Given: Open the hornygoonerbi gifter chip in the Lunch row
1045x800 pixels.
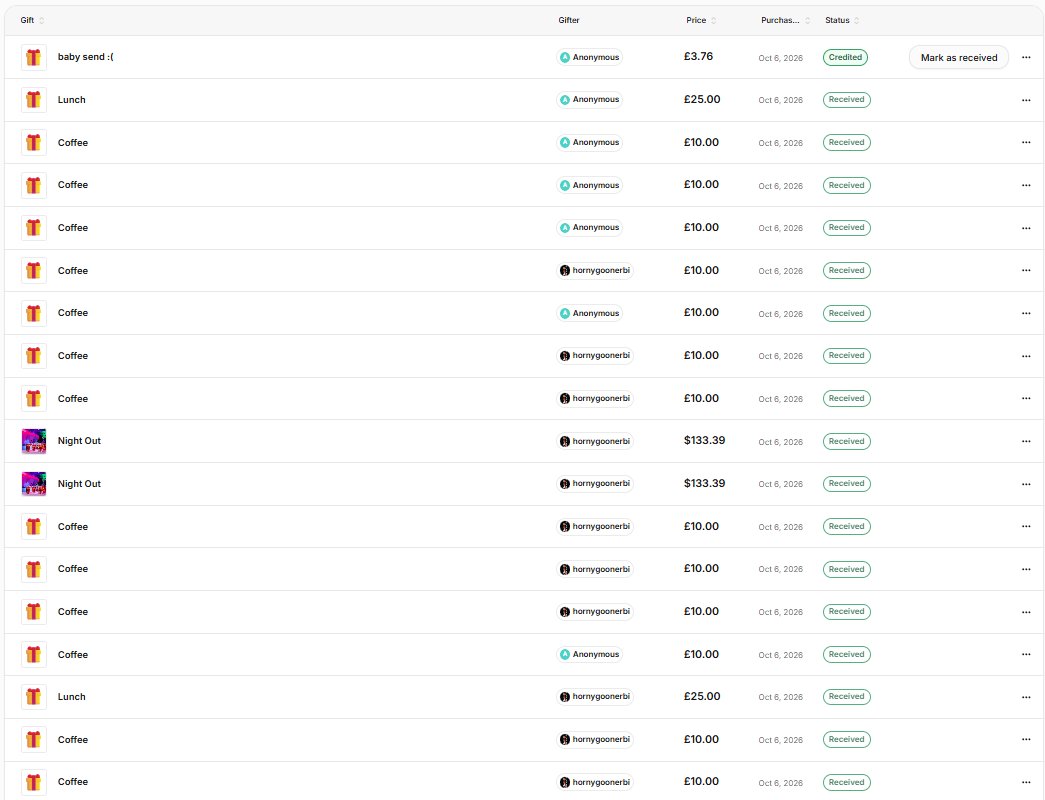Looking at the screenshot, I should tap(594, 697).
